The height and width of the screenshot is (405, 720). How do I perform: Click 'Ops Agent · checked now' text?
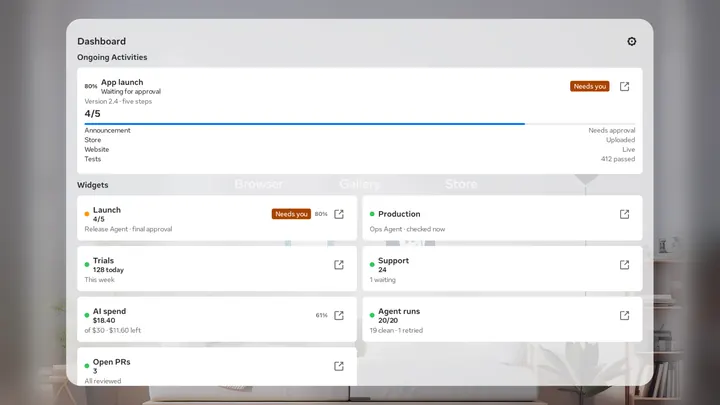(407, 229)
